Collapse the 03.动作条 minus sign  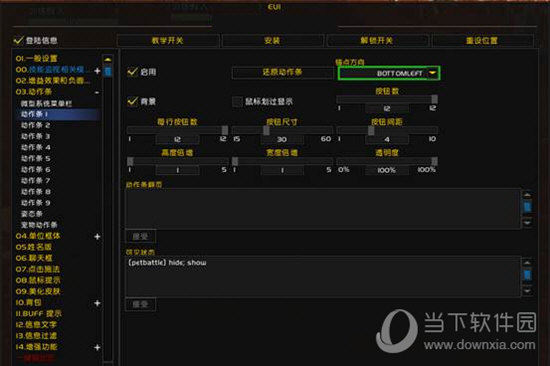point(97,92)
